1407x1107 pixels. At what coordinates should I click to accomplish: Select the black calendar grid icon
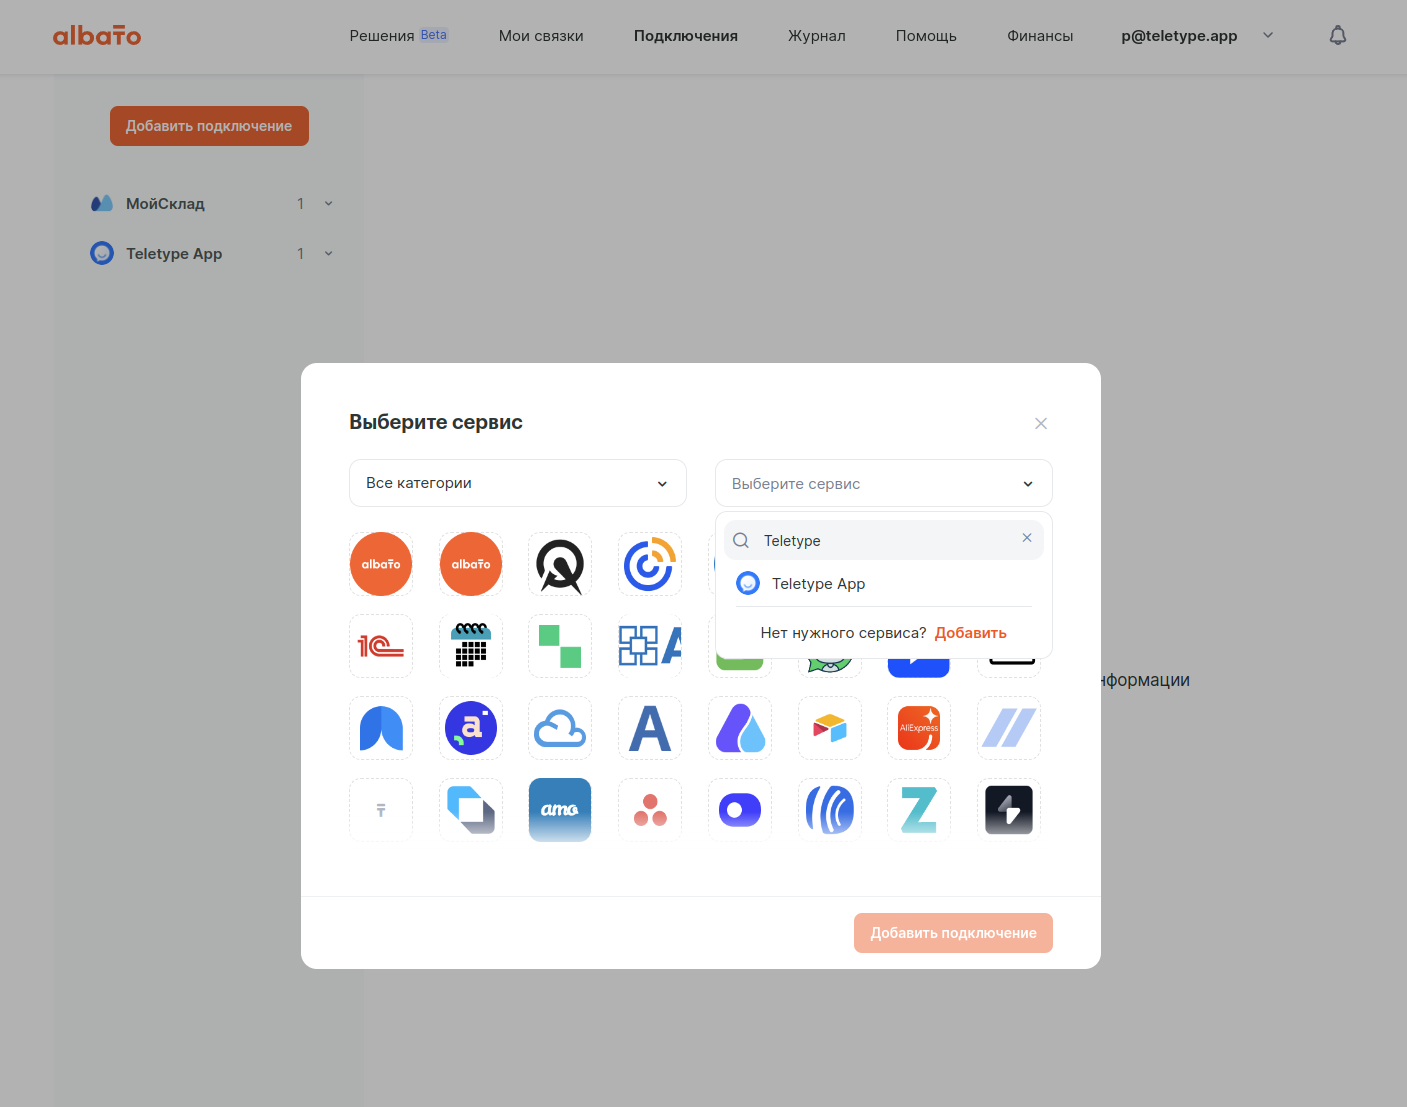click(471, 646)
